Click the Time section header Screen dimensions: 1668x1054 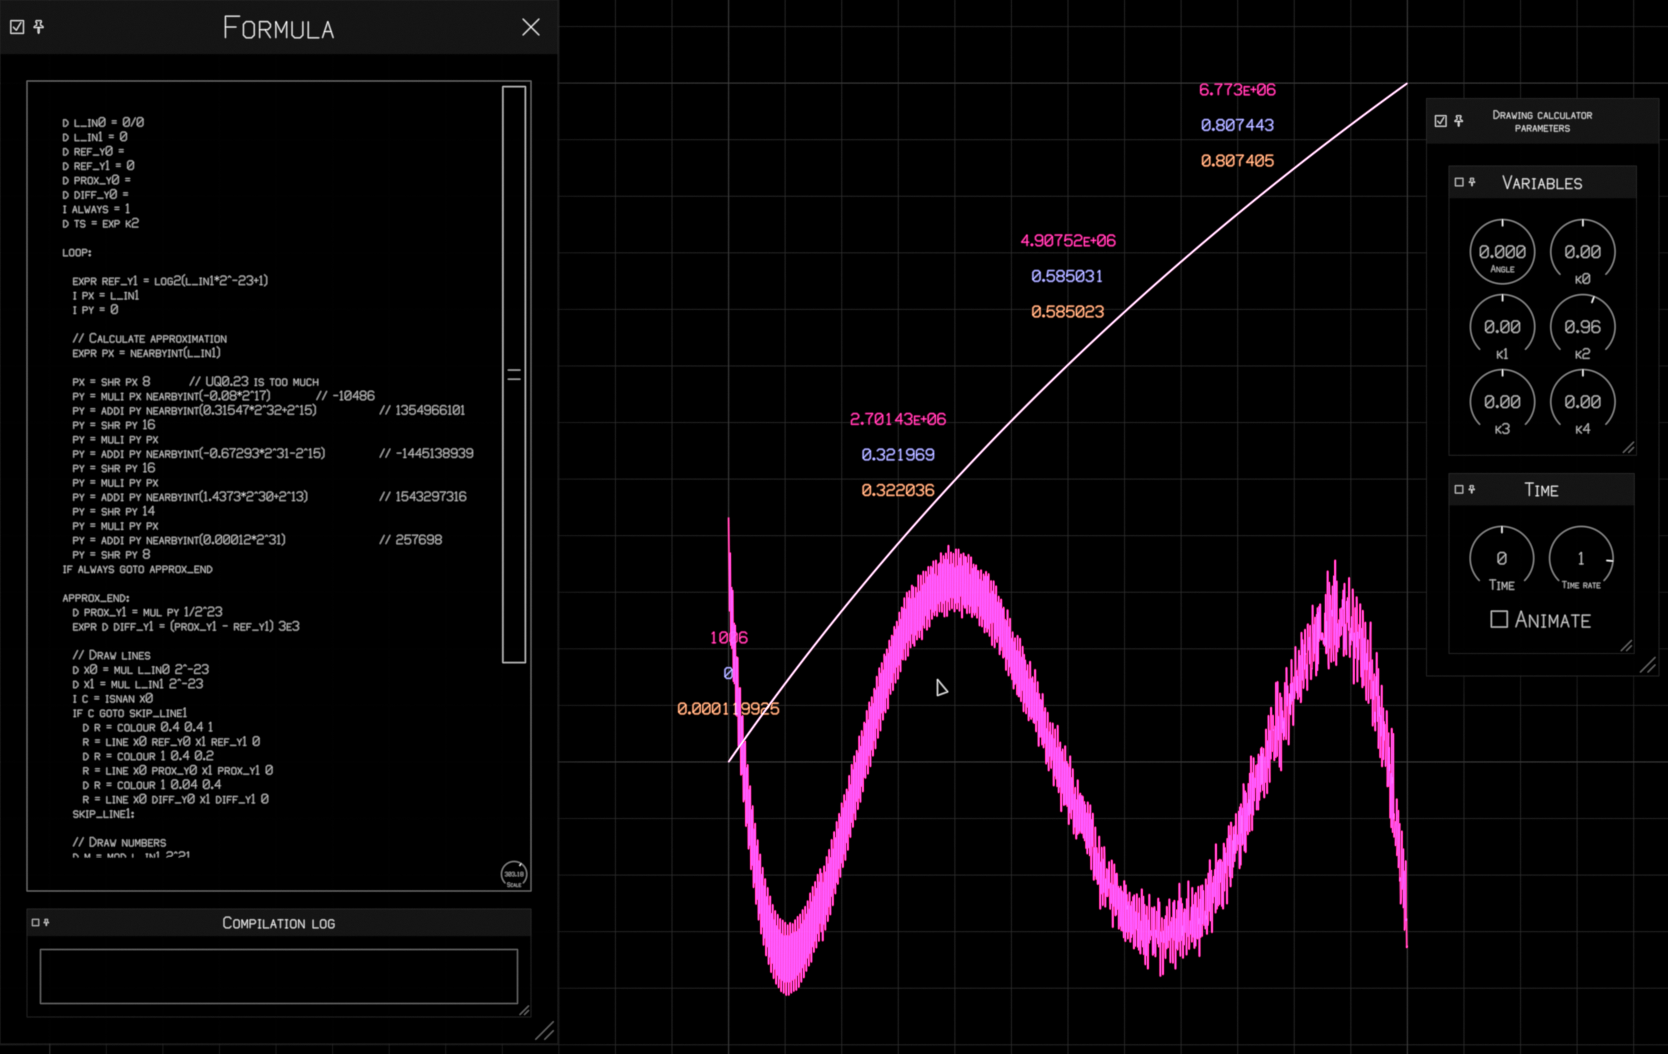(x=1542, y=490)
